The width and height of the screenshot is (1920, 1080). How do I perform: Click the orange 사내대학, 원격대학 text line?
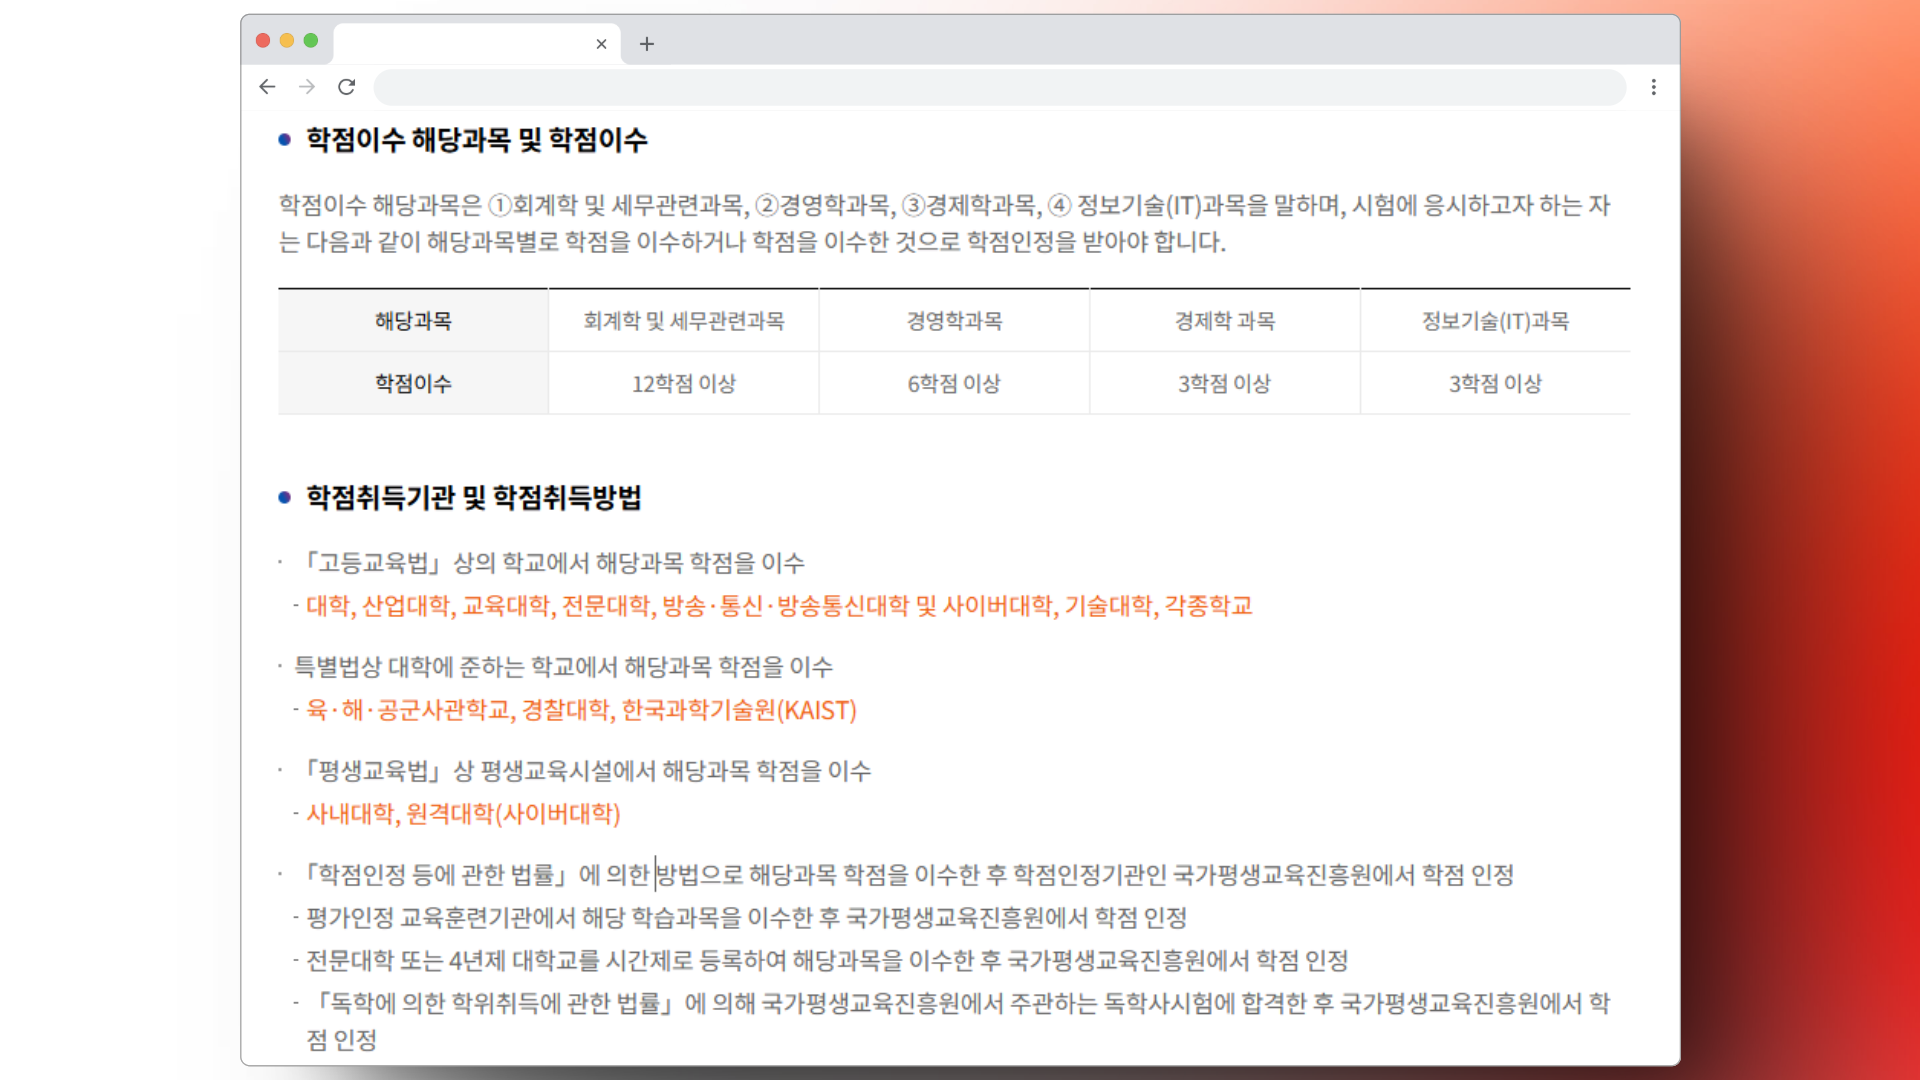click(x=463, y=814)
